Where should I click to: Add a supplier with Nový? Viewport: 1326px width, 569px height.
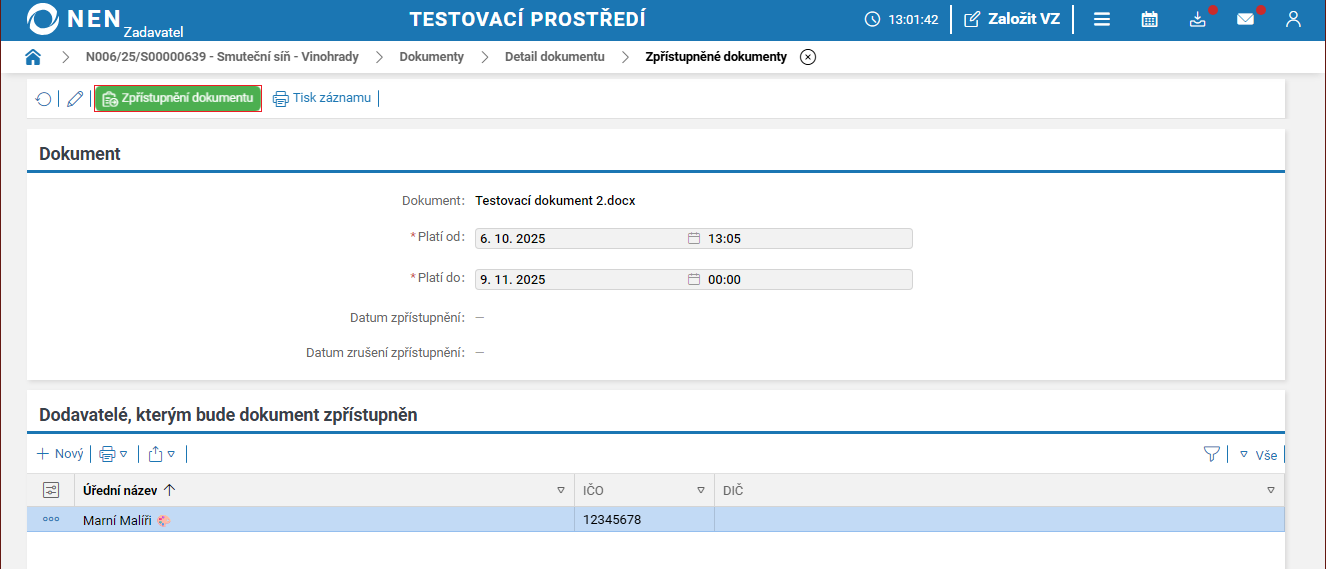60,454
